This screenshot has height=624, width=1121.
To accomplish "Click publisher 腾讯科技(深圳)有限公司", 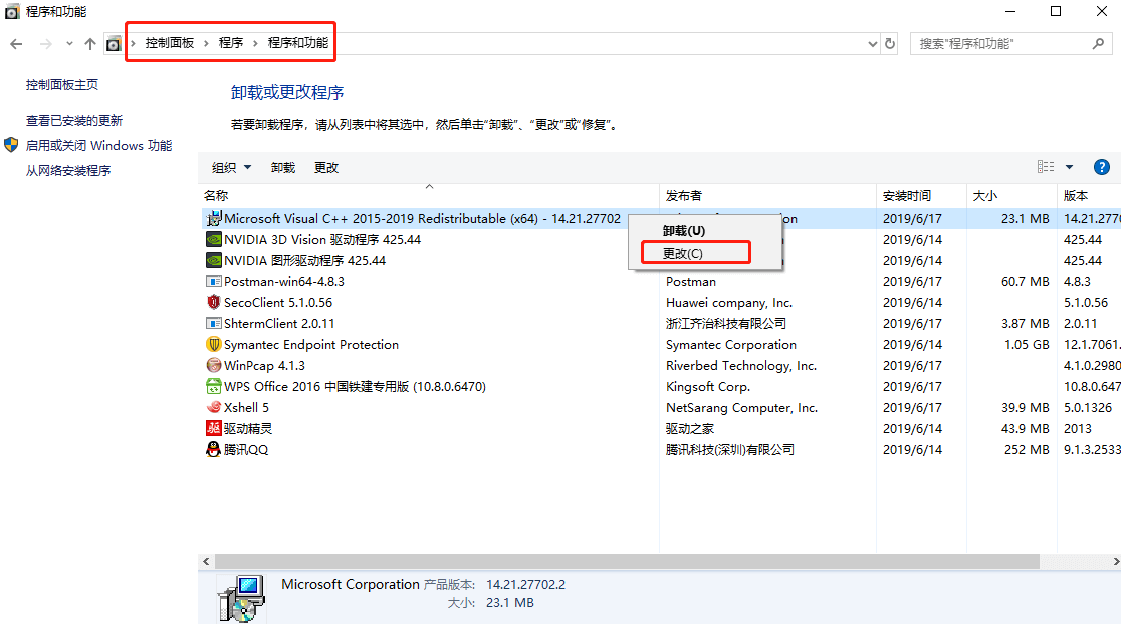I will coord(730,450).
